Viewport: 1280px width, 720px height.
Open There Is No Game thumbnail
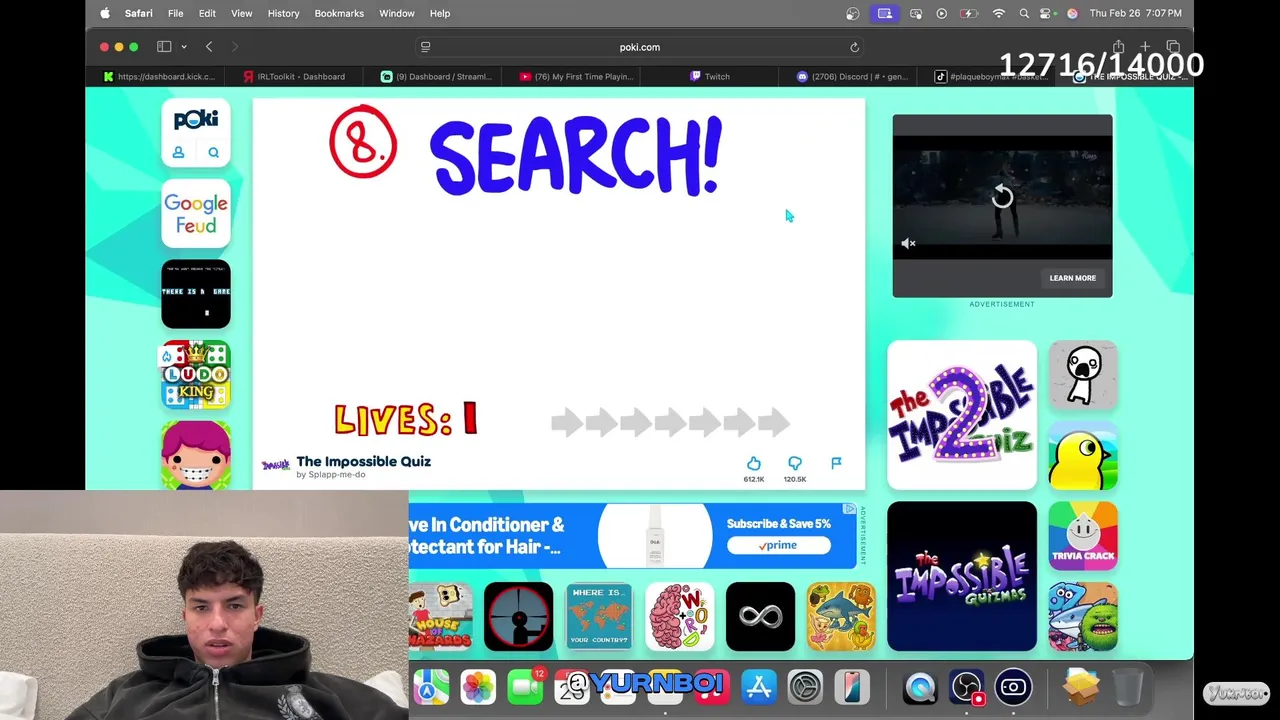click(x=196, y=294)
